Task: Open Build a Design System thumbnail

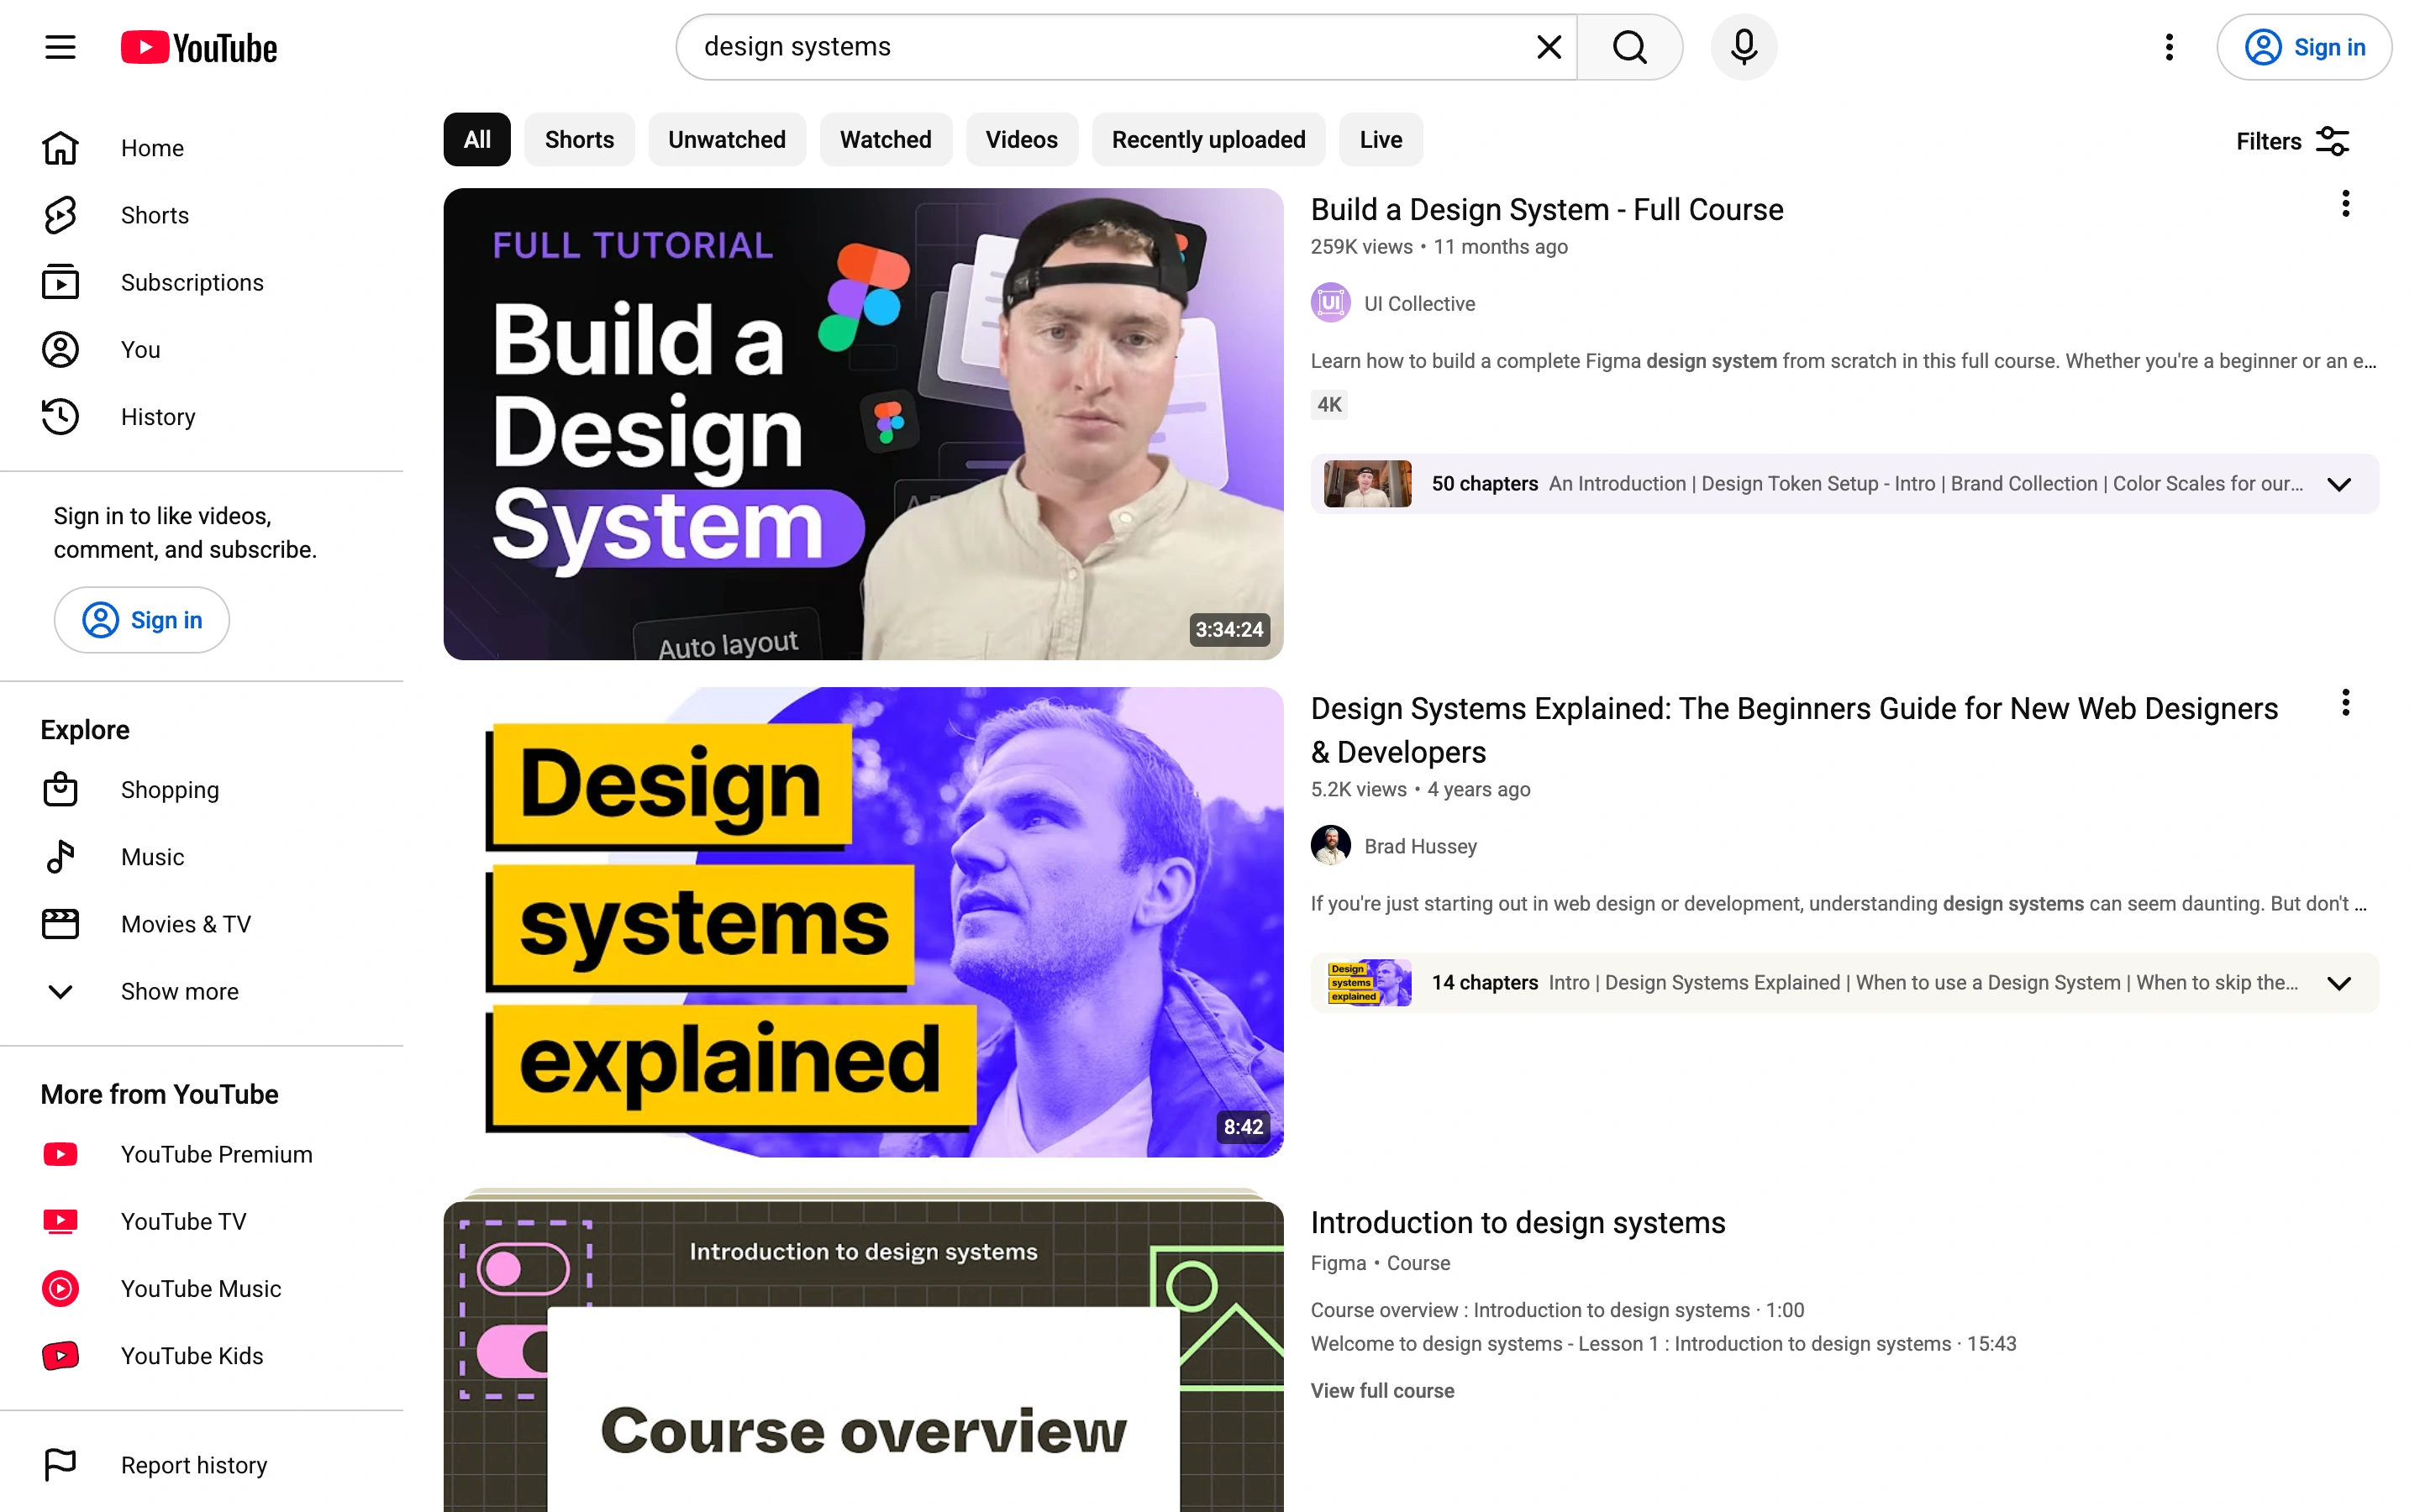Action: [863, 424]
